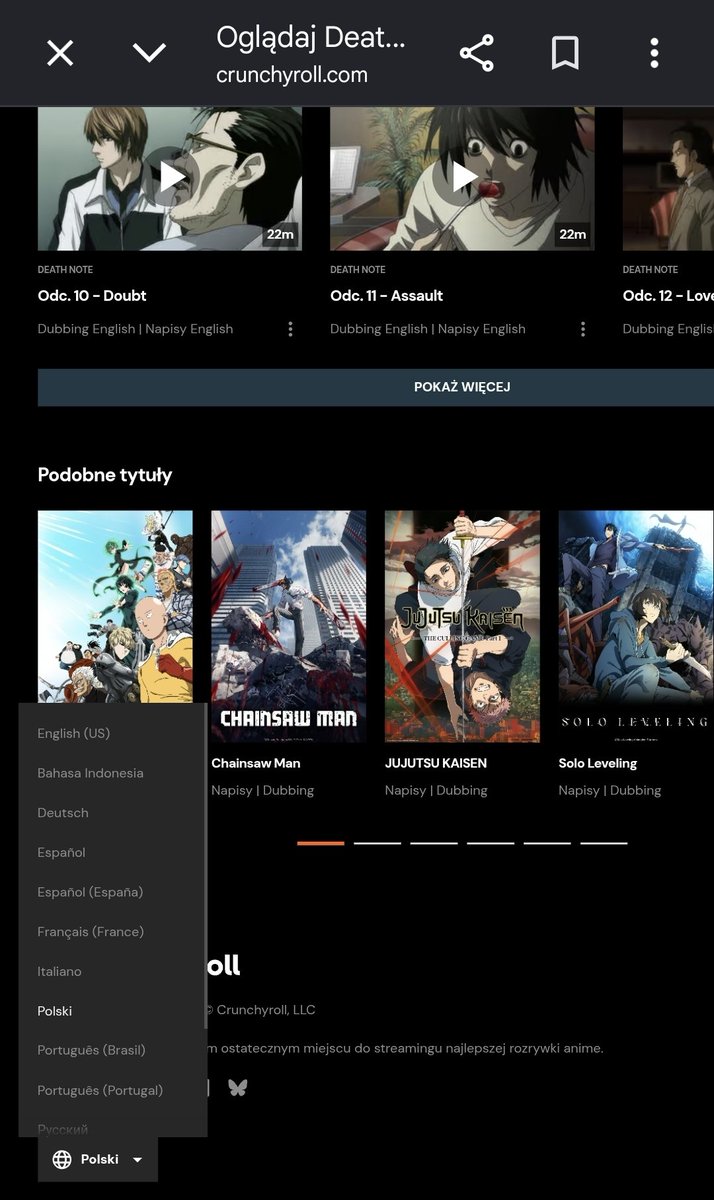Open the Chainsaw Man poster

click(288, 627)
